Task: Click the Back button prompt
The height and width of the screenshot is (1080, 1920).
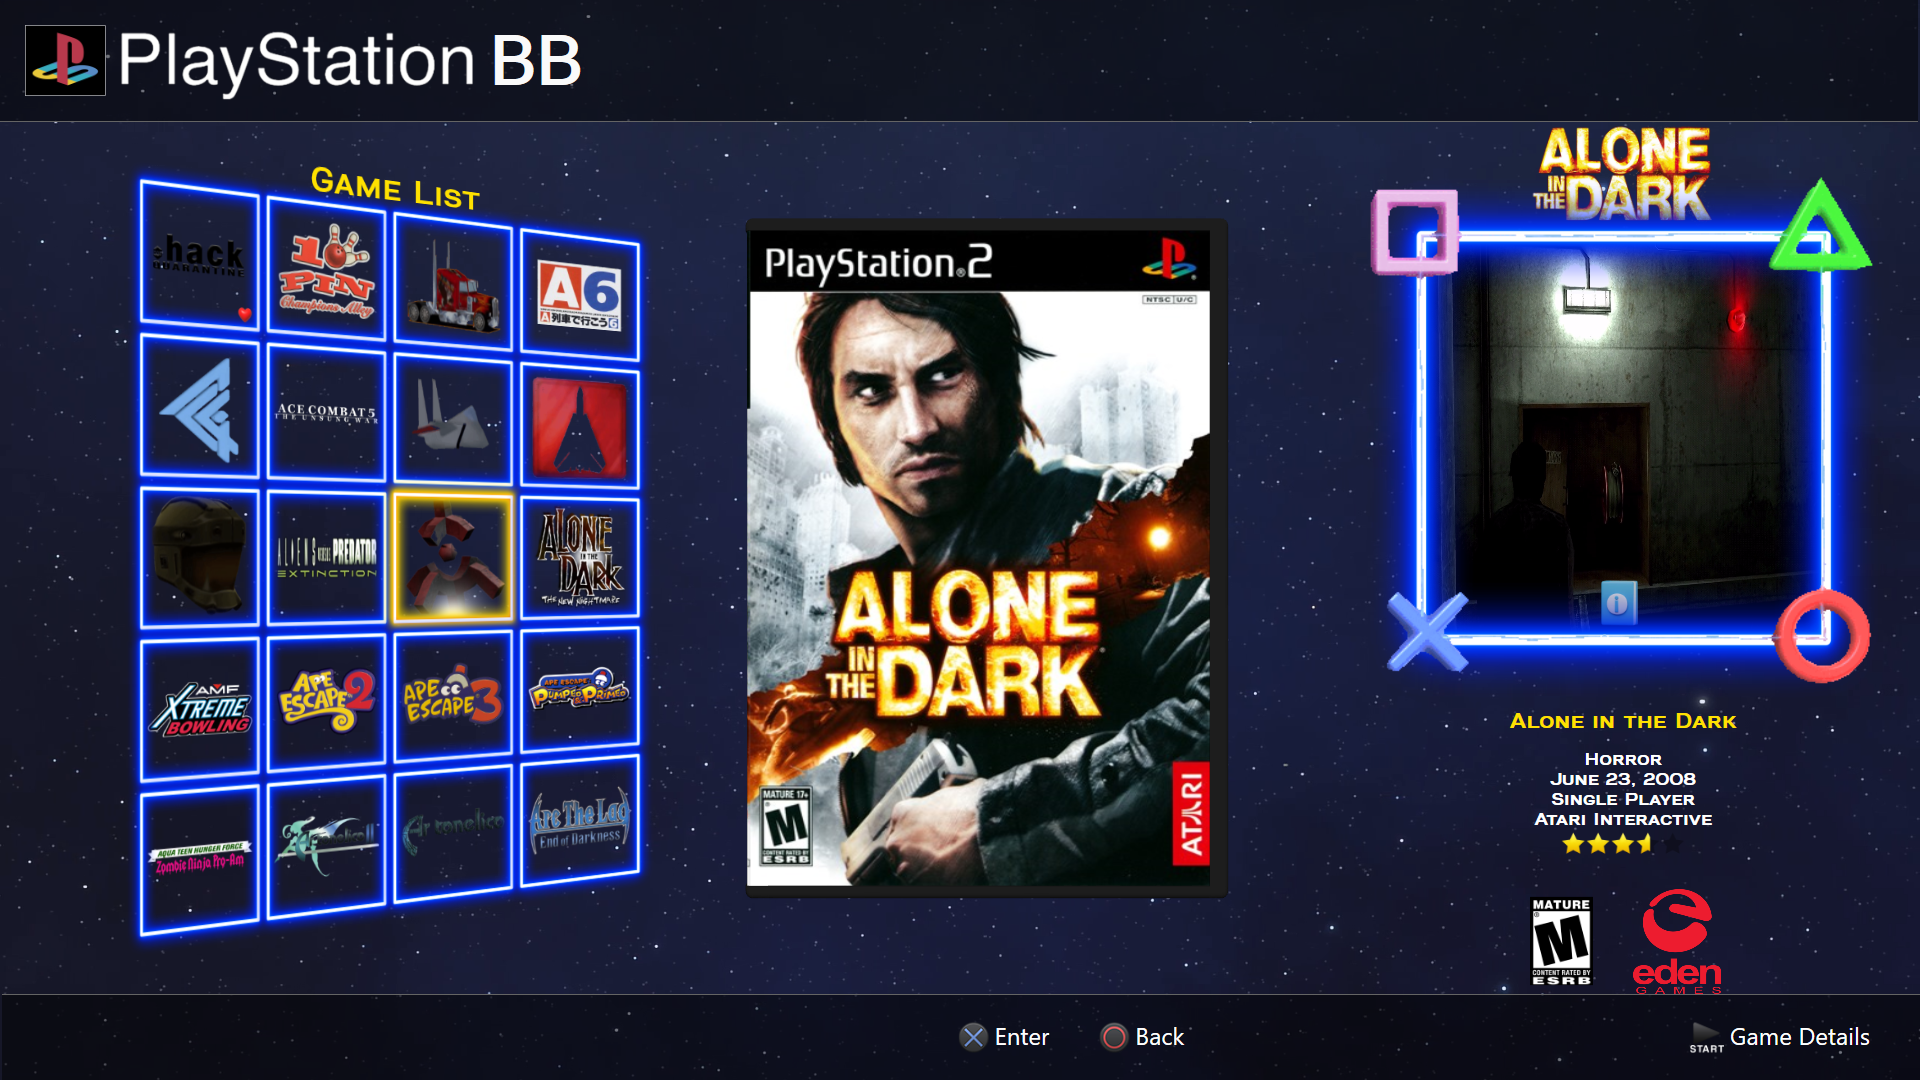Action: tap(1142, 1037)
